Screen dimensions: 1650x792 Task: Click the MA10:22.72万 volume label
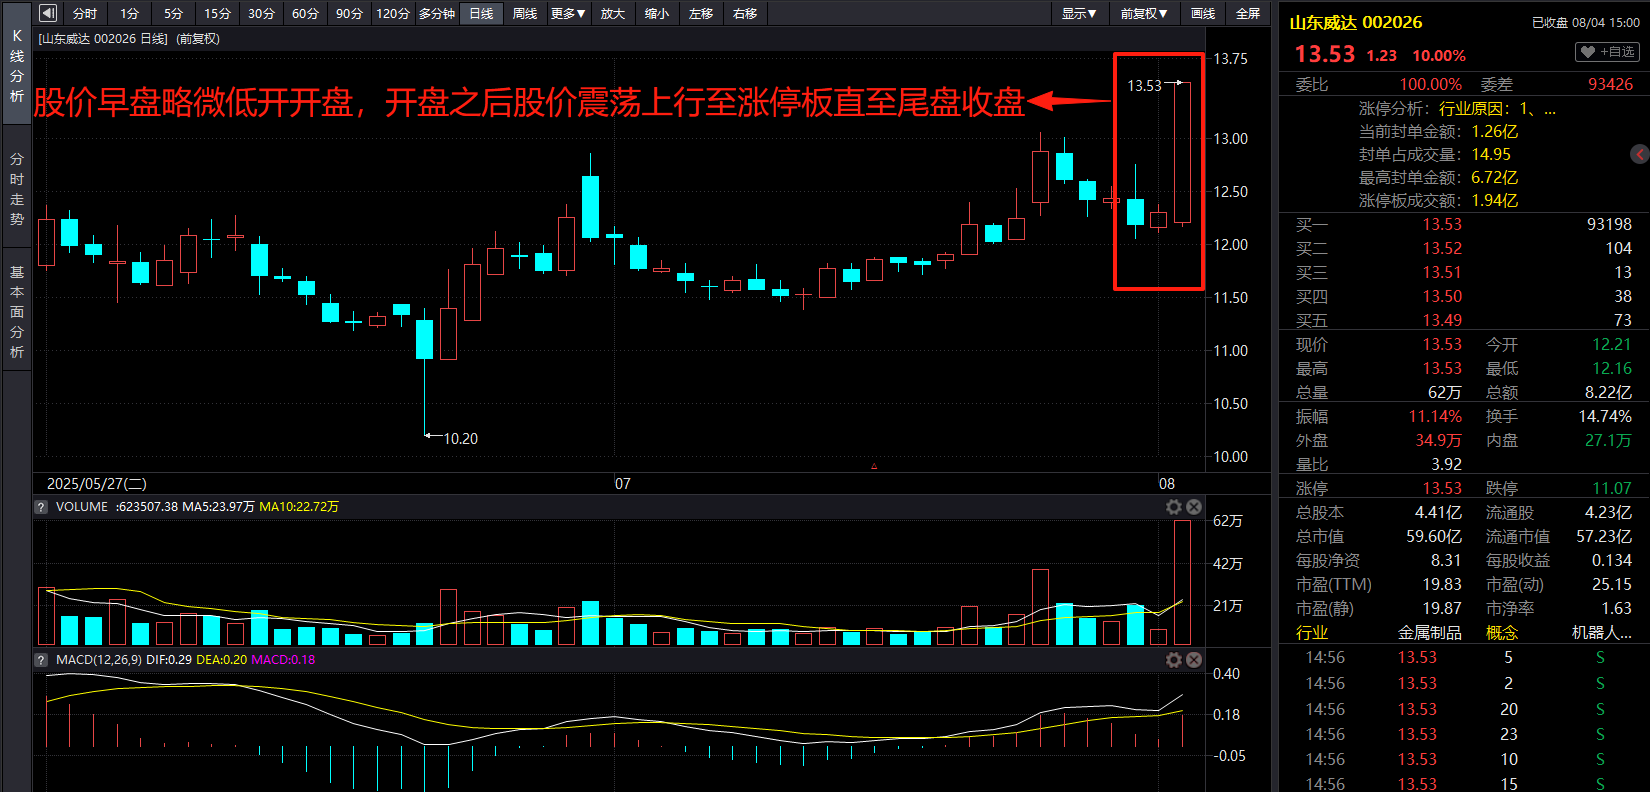point(299,507)
